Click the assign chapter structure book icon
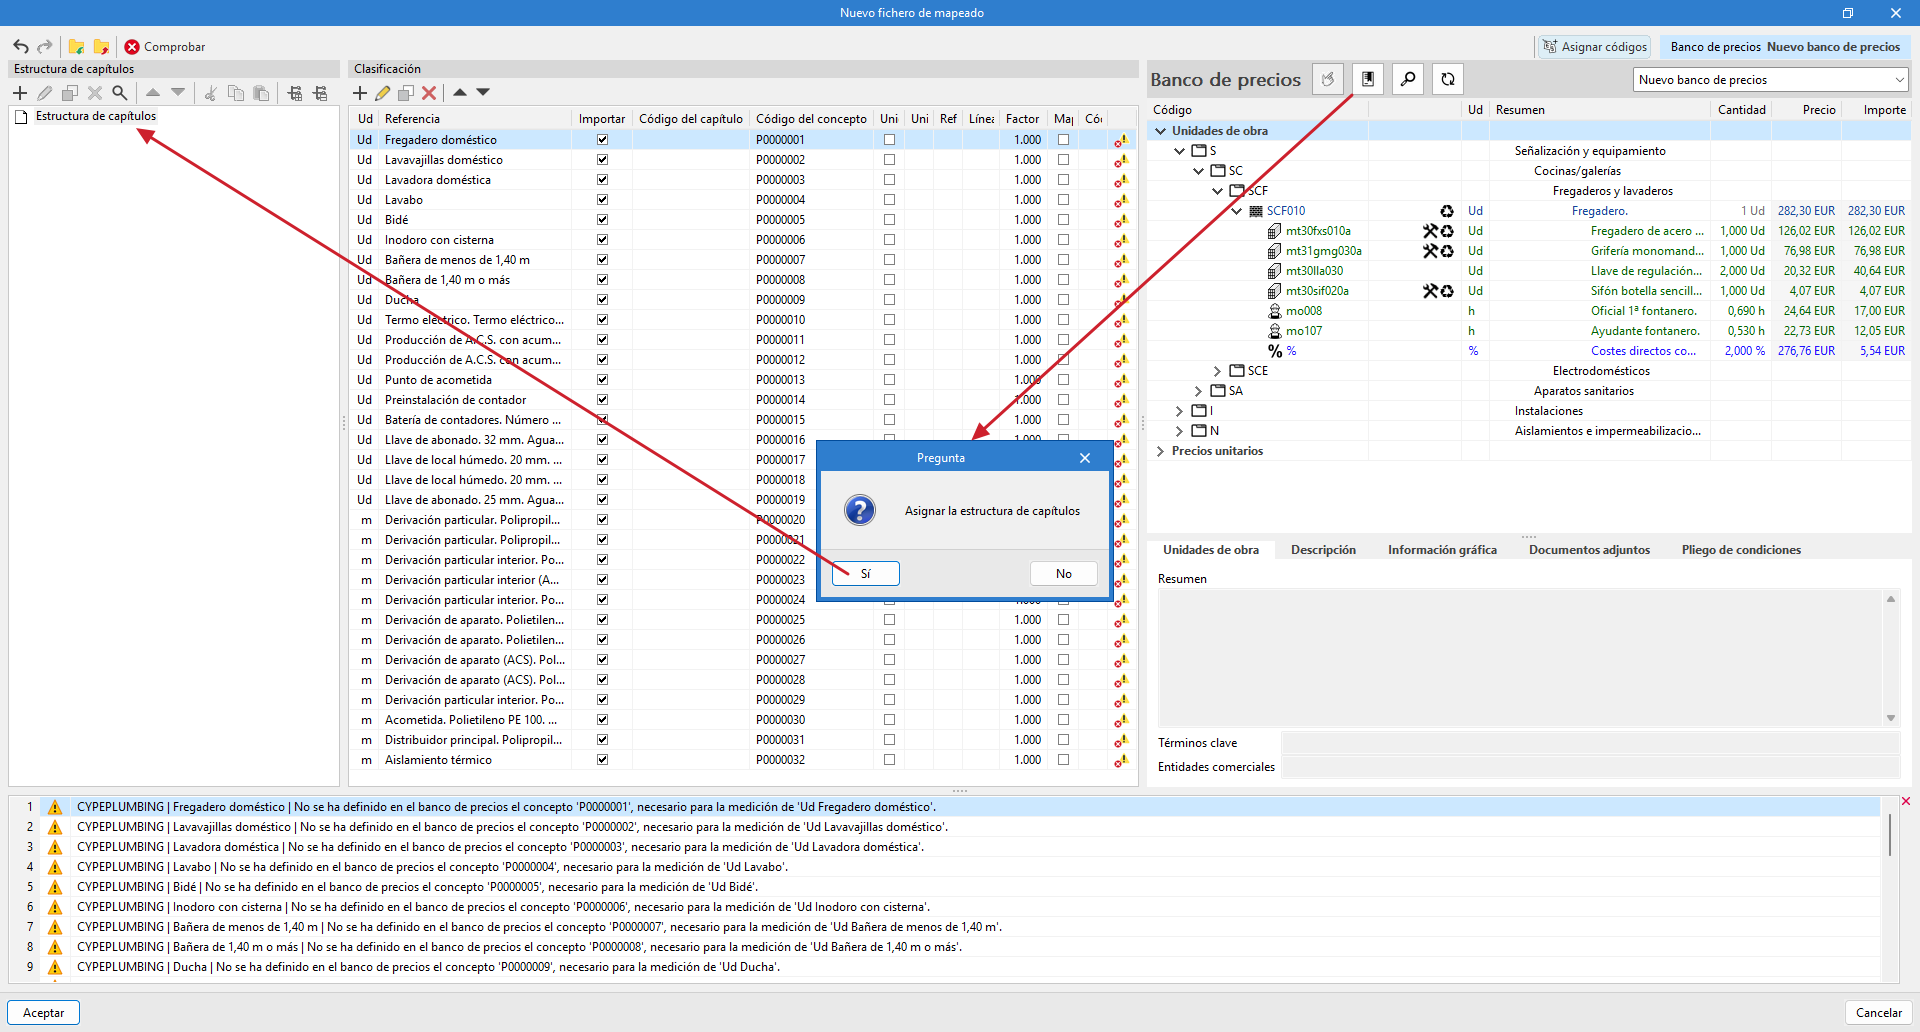 tap(1368, 79)
